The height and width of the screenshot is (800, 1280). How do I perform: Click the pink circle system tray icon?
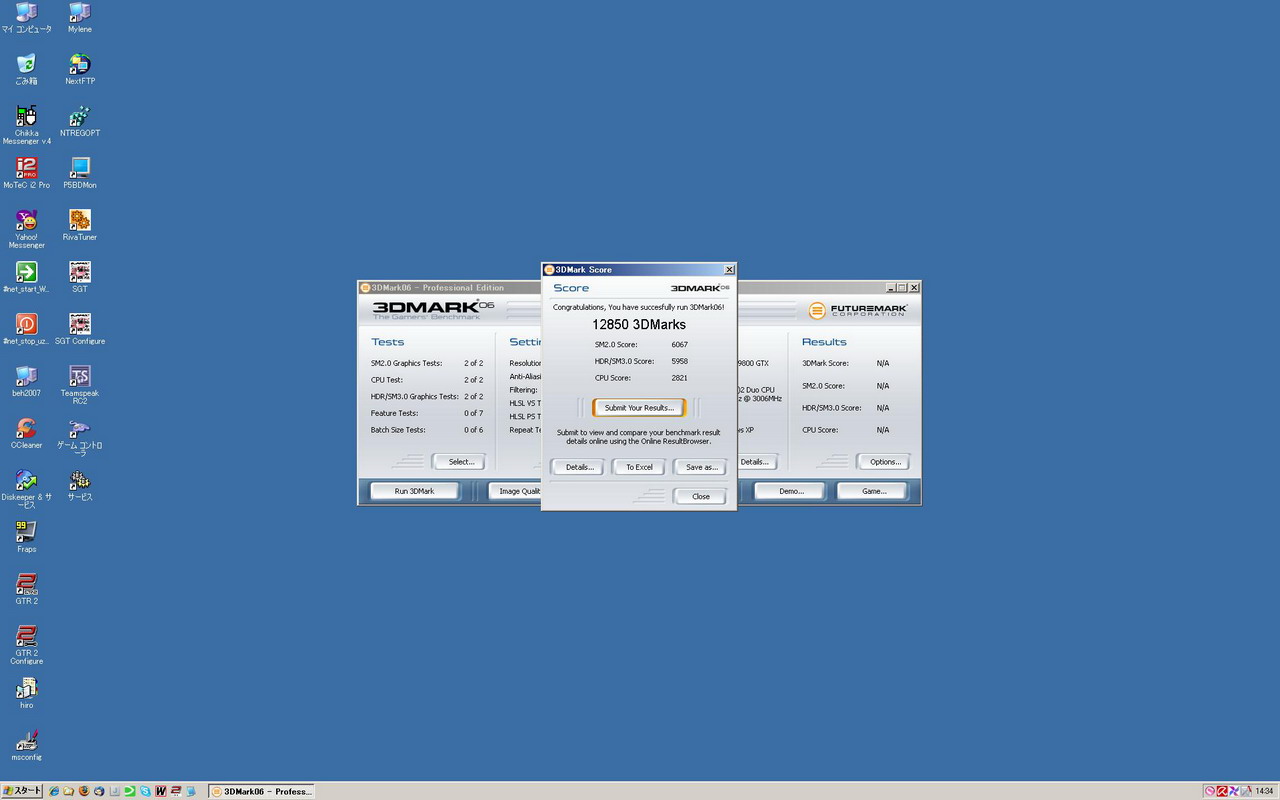click(1209, 791)
